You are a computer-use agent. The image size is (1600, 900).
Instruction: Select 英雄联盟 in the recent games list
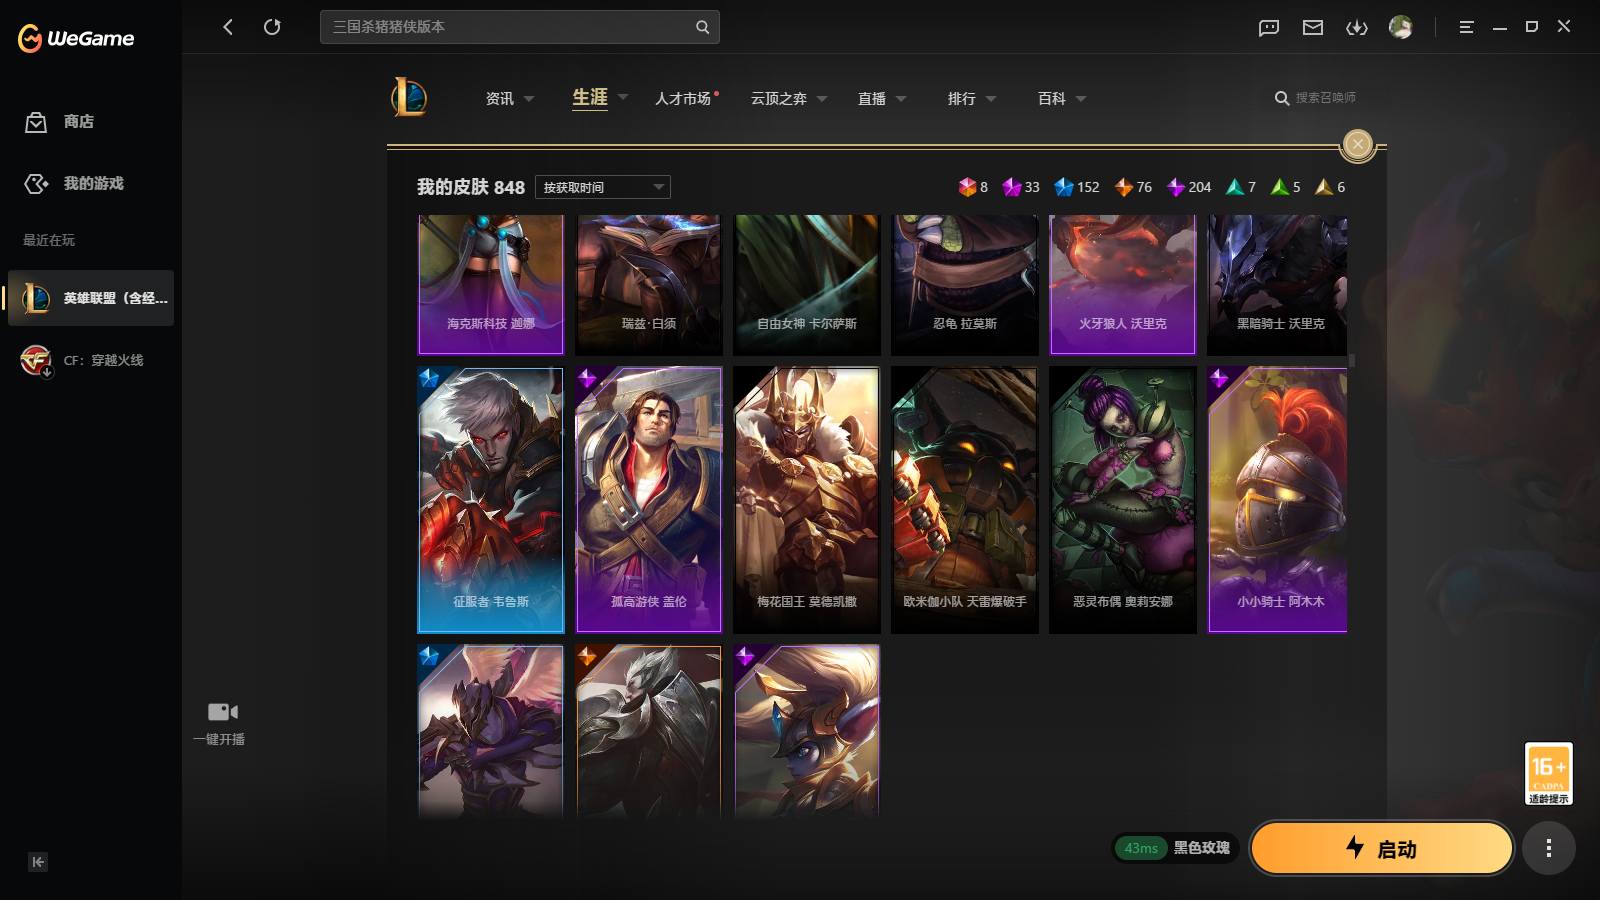coord(91,298)
